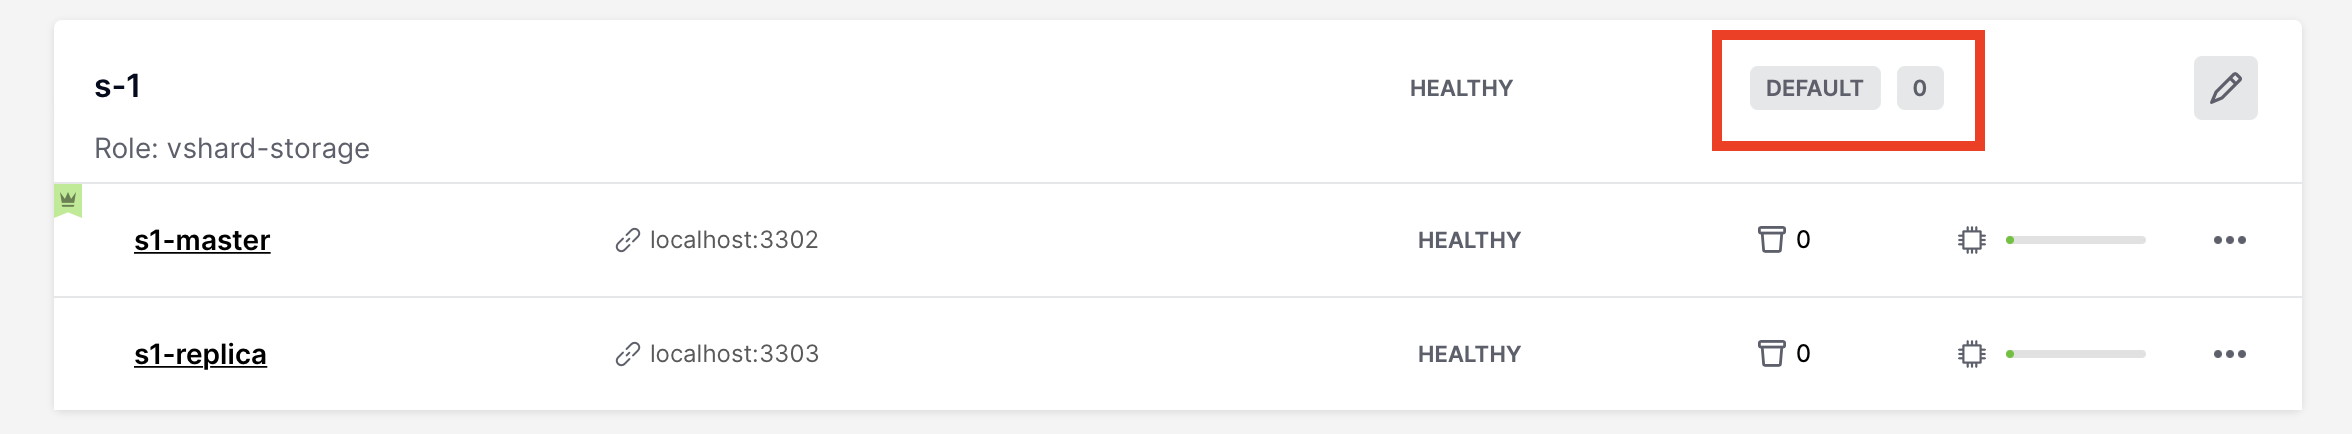
Task: Click the localhost:3302 address text
Action: [734, 240]
